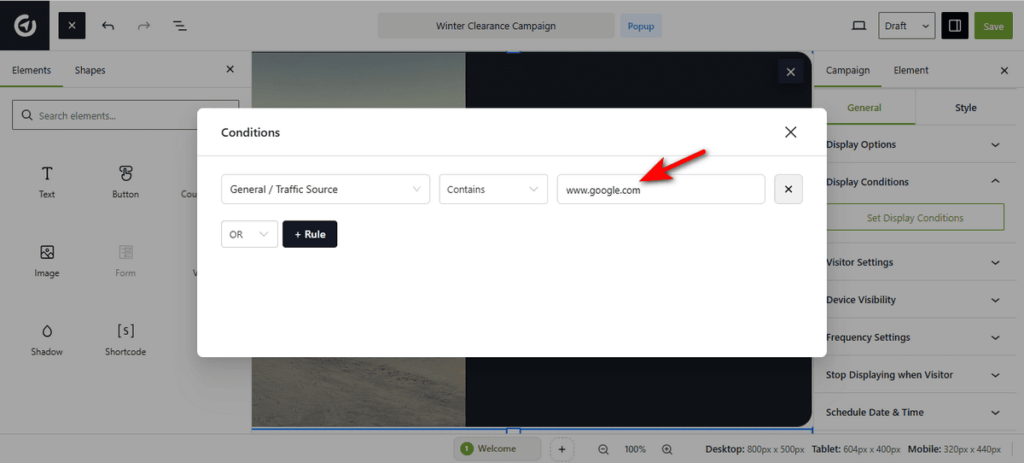Collapse Display Conditions section
This screenshot has height=463, width=1024.
point(913,182)
